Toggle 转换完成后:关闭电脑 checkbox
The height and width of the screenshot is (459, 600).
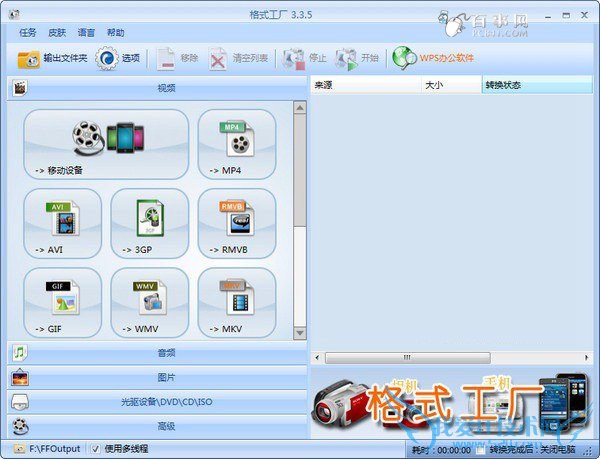[x=481, y=449]
